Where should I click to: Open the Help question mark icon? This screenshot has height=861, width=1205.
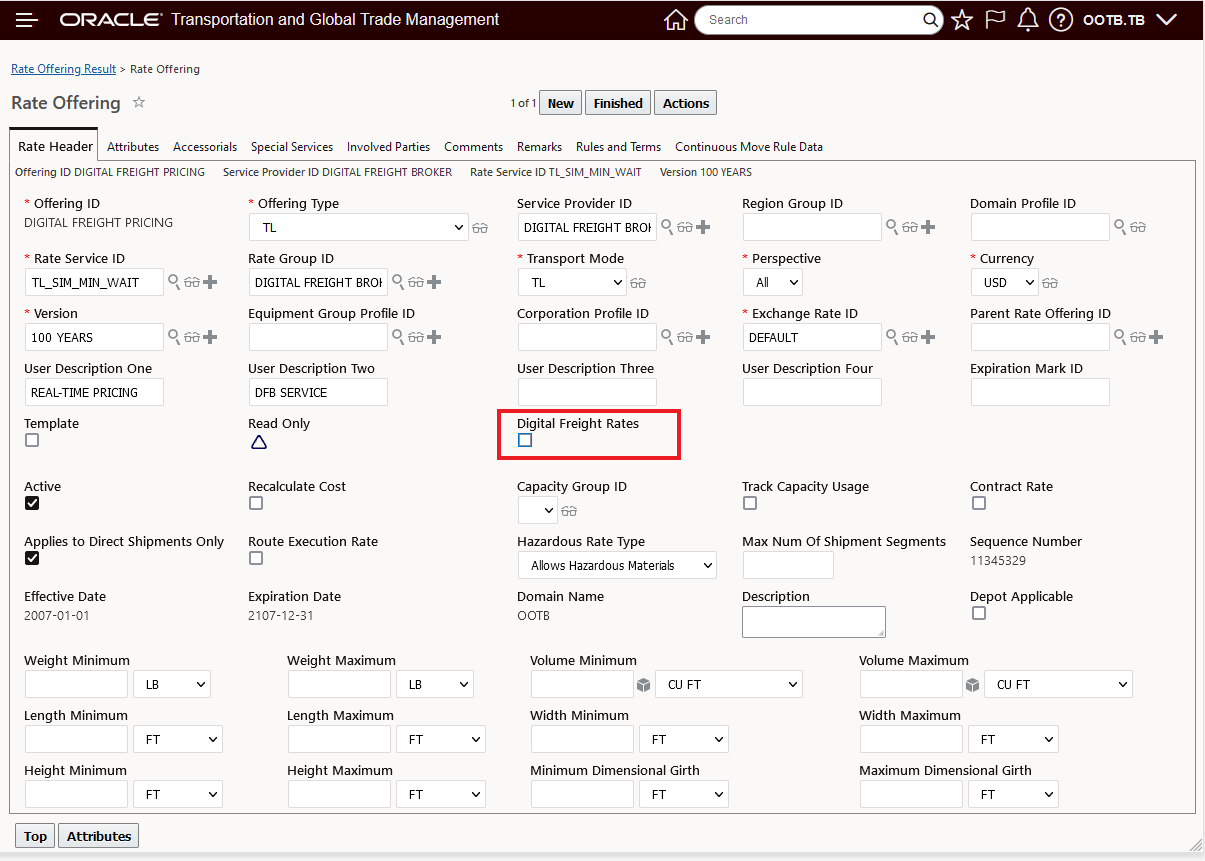[1061, 20]
